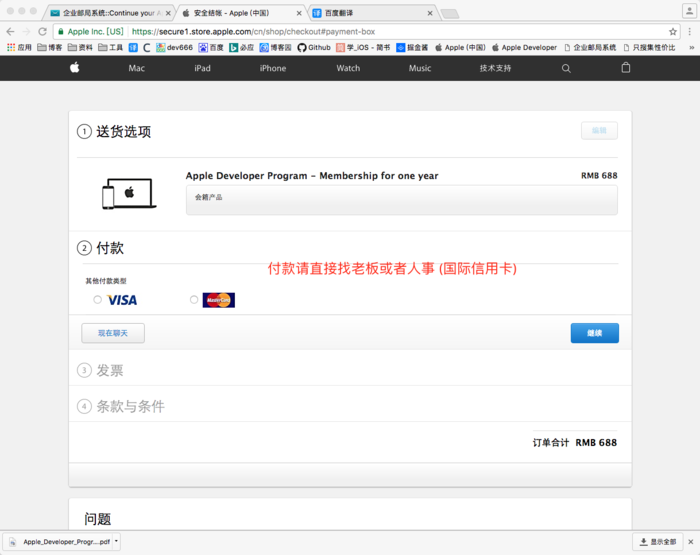Click the 编辑 edit button for shipping options
The image size is (700, 555).
pos(599,130)
